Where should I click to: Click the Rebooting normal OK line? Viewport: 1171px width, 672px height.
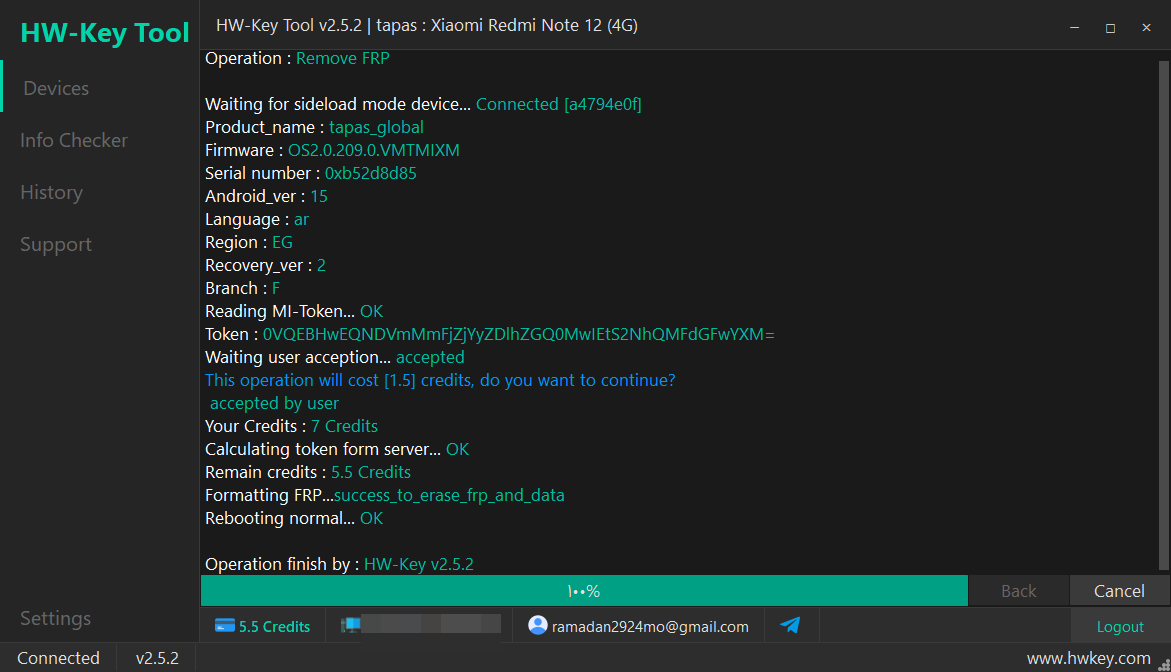tap(294, 518)
